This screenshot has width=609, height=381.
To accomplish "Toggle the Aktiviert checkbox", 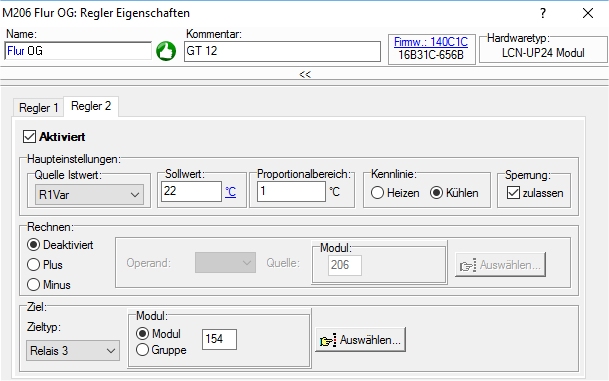I will (x=30, y=137).
